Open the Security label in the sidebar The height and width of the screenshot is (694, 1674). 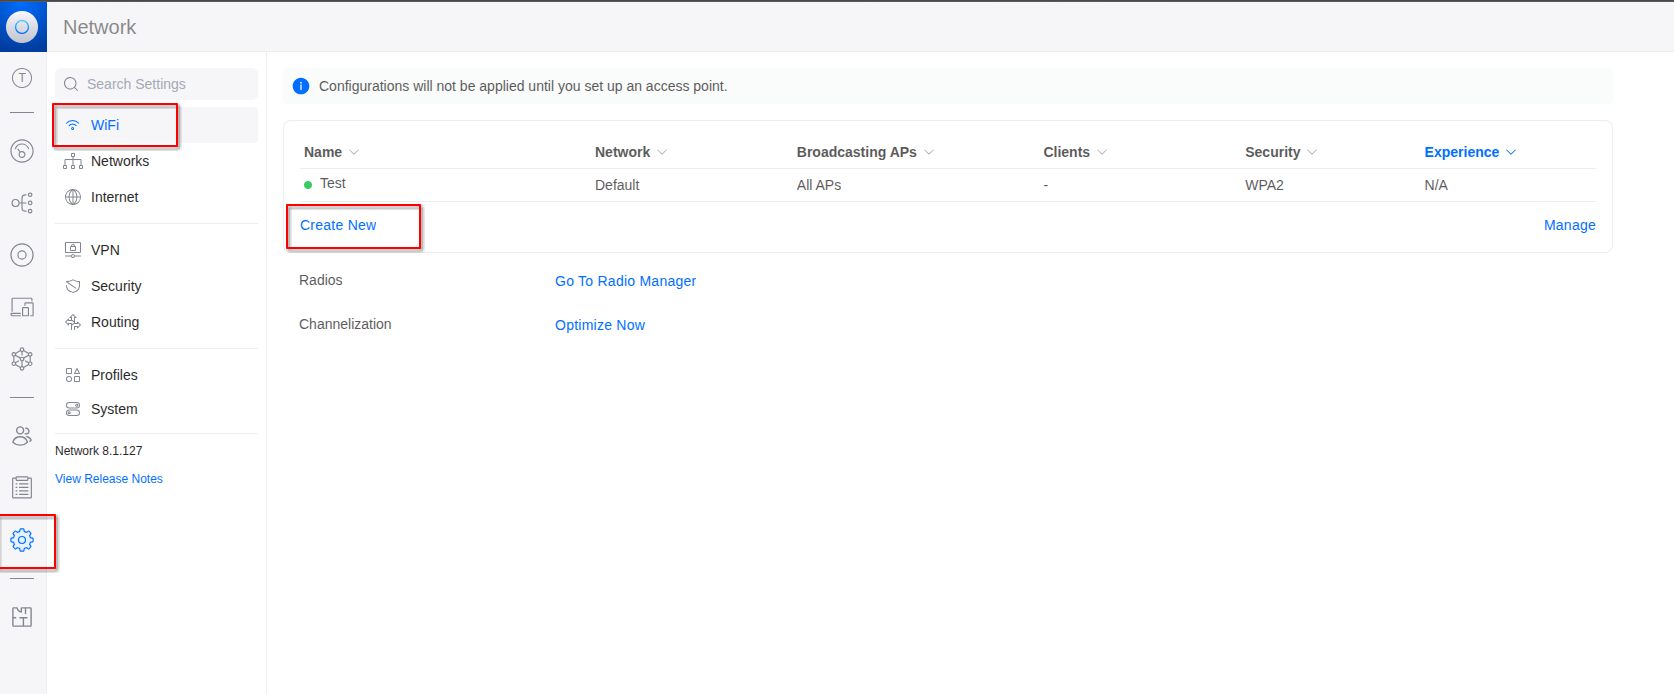[116, 286]
